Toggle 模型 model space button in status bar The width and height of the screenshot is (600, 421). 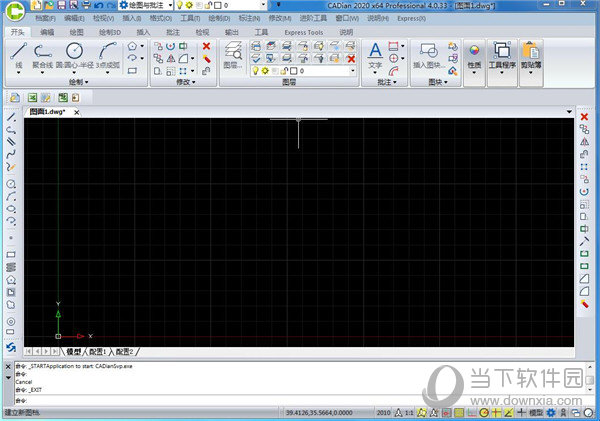point(536,412)
